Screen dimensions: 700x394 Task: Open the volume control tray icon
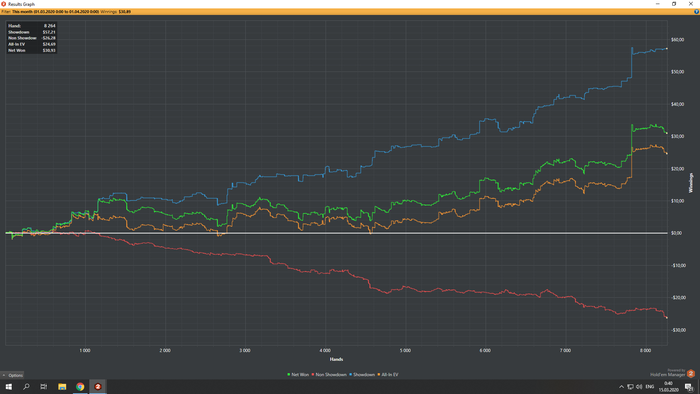[639, 387]
